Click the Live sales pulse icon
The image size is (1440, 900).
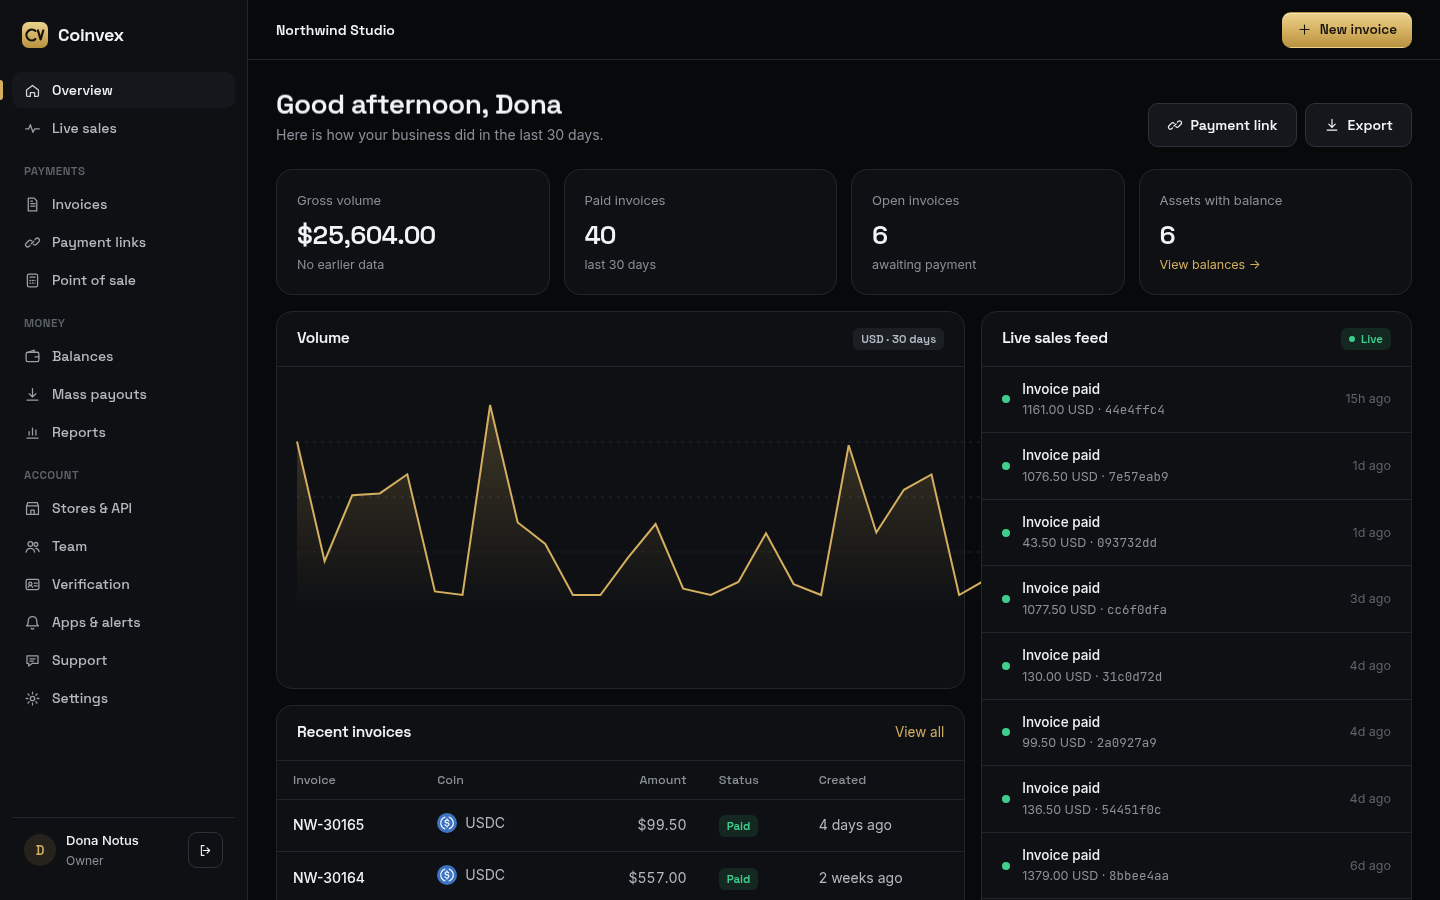(x=33, y=129)
